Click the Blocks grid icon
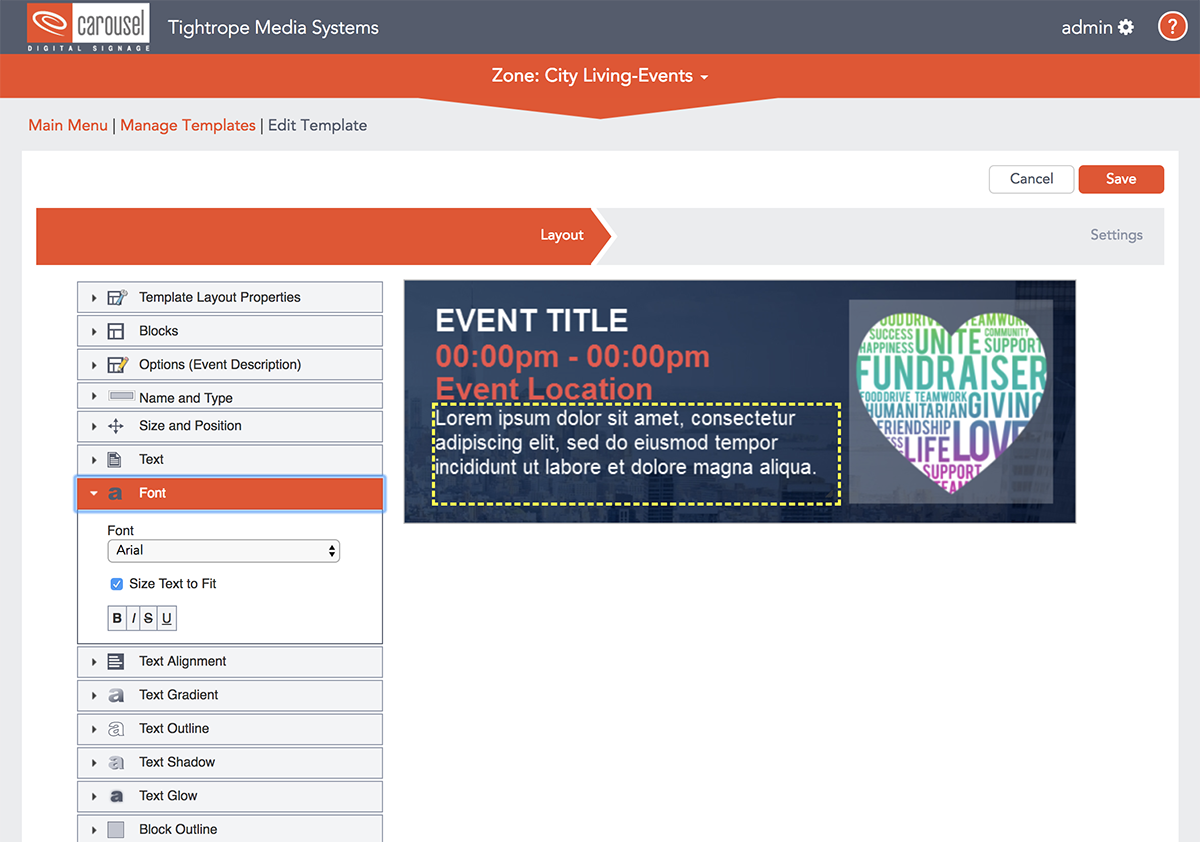This screenshot has width=1200, height=842. click(117, 331)
